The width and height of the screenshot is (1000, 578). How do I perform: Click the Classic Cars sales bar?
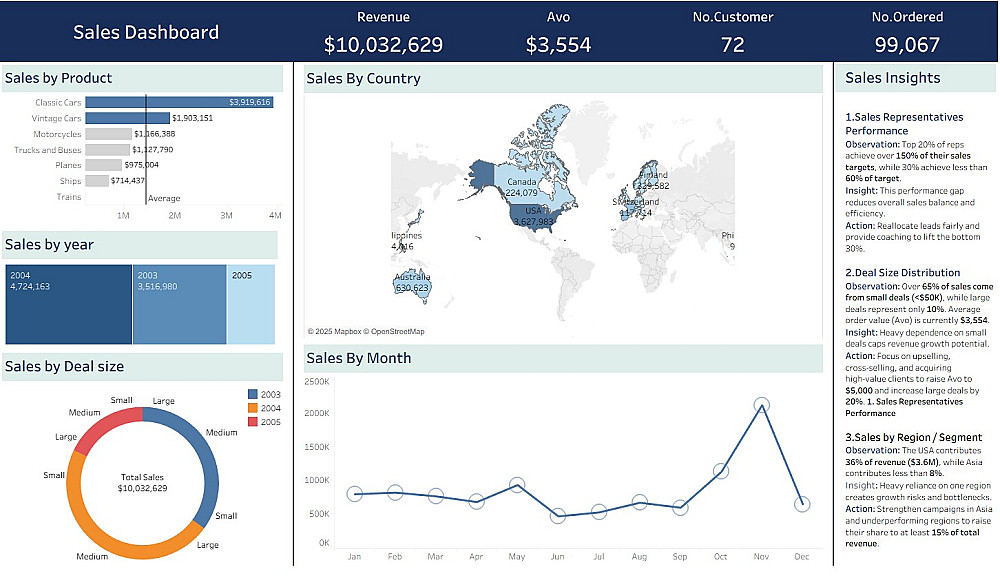(178, 102)
